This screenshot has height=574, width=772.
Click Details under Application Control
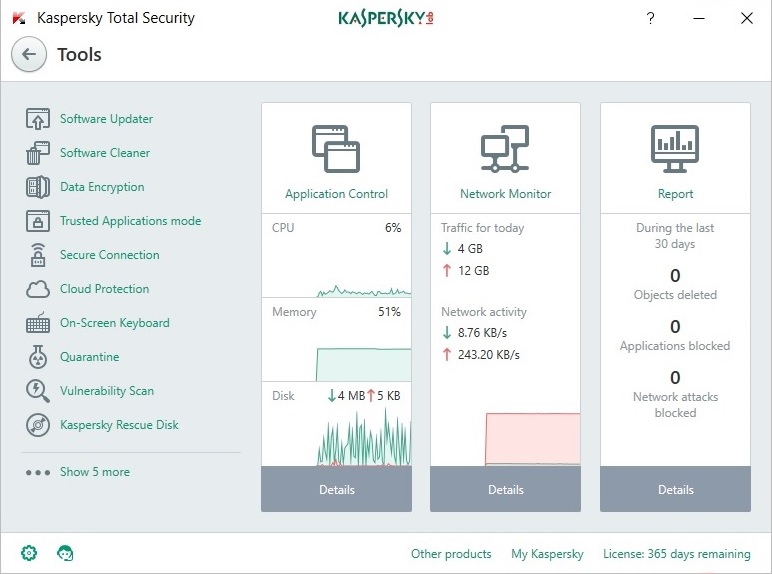pyautogui.click(x=336, y=489)
